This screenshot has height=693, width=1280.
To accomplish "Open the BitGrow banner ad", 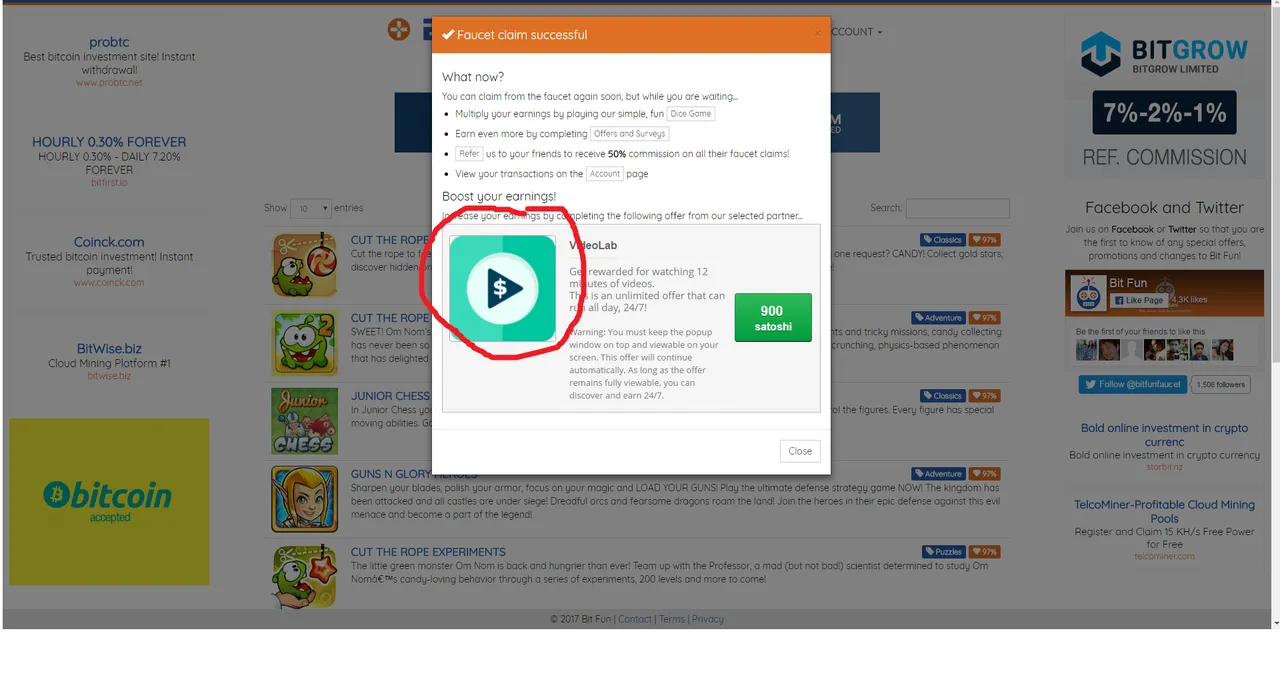I will [x=1164, y=96].
